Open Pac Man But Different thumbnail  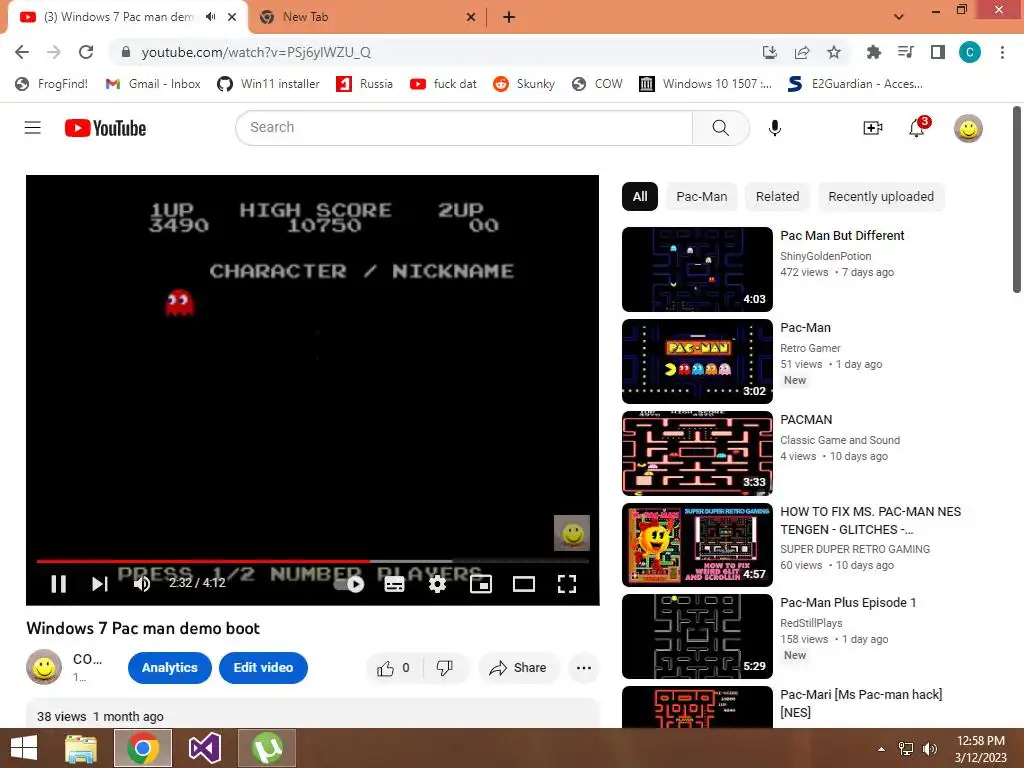tap(697, 269)
